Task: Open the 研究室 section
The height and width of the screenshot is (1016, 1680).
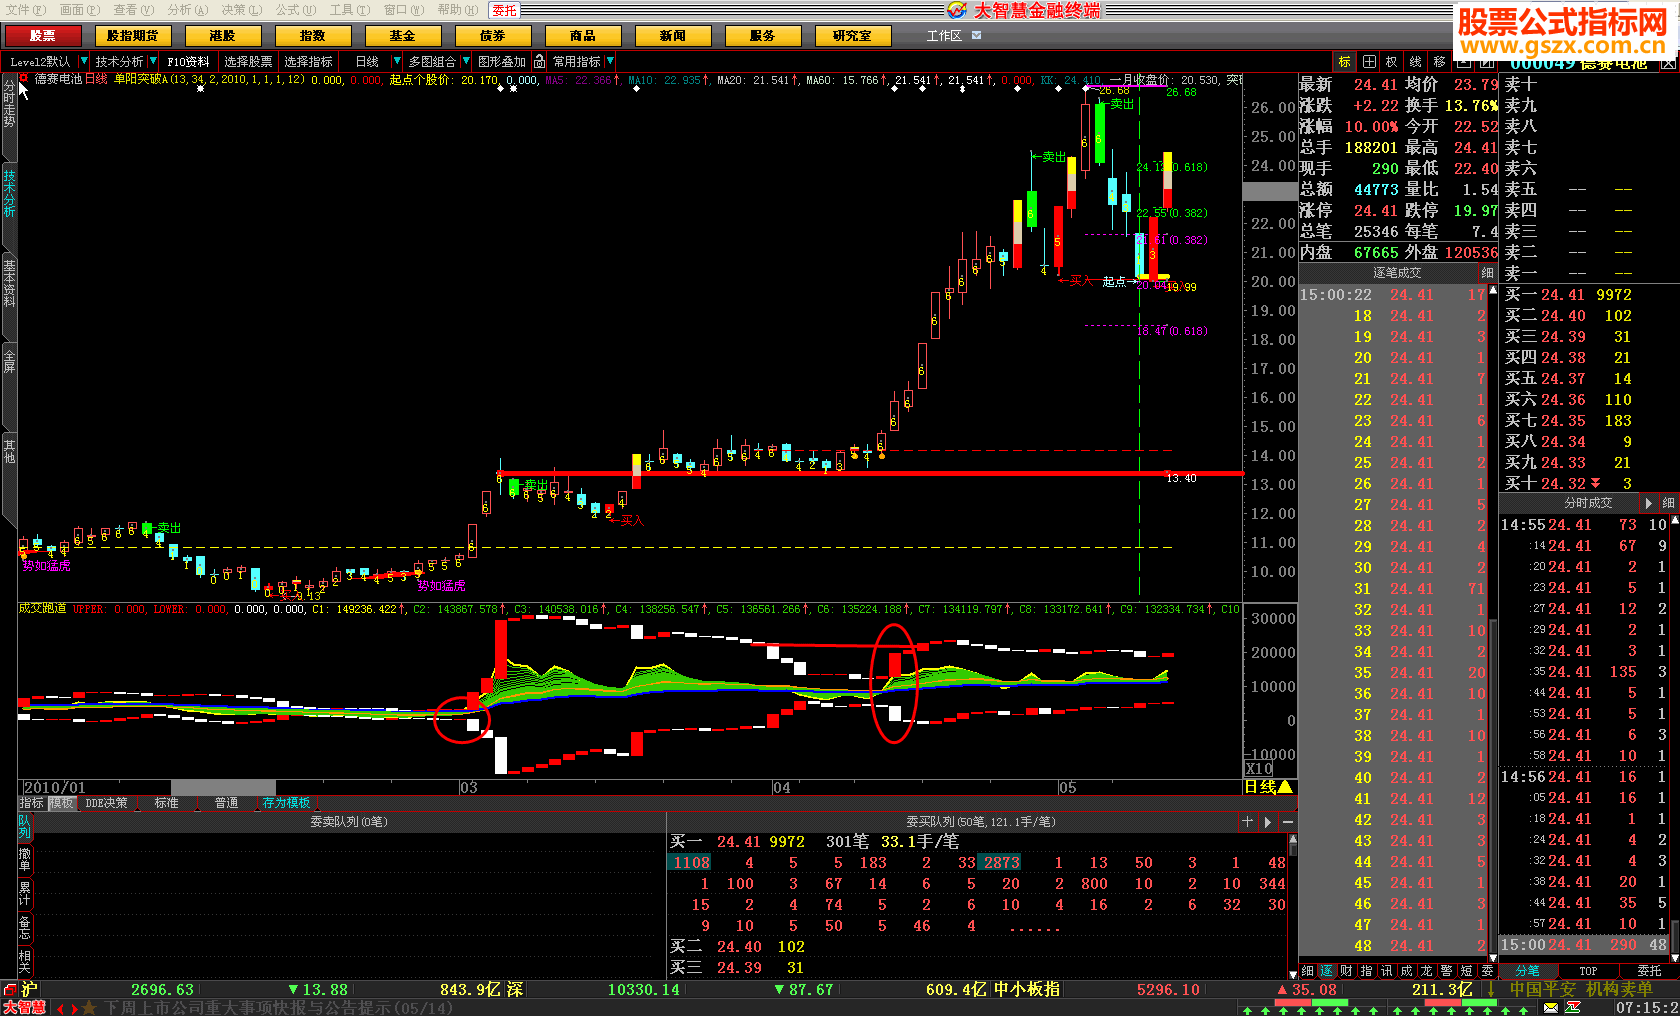Action: tap(852, 36)
